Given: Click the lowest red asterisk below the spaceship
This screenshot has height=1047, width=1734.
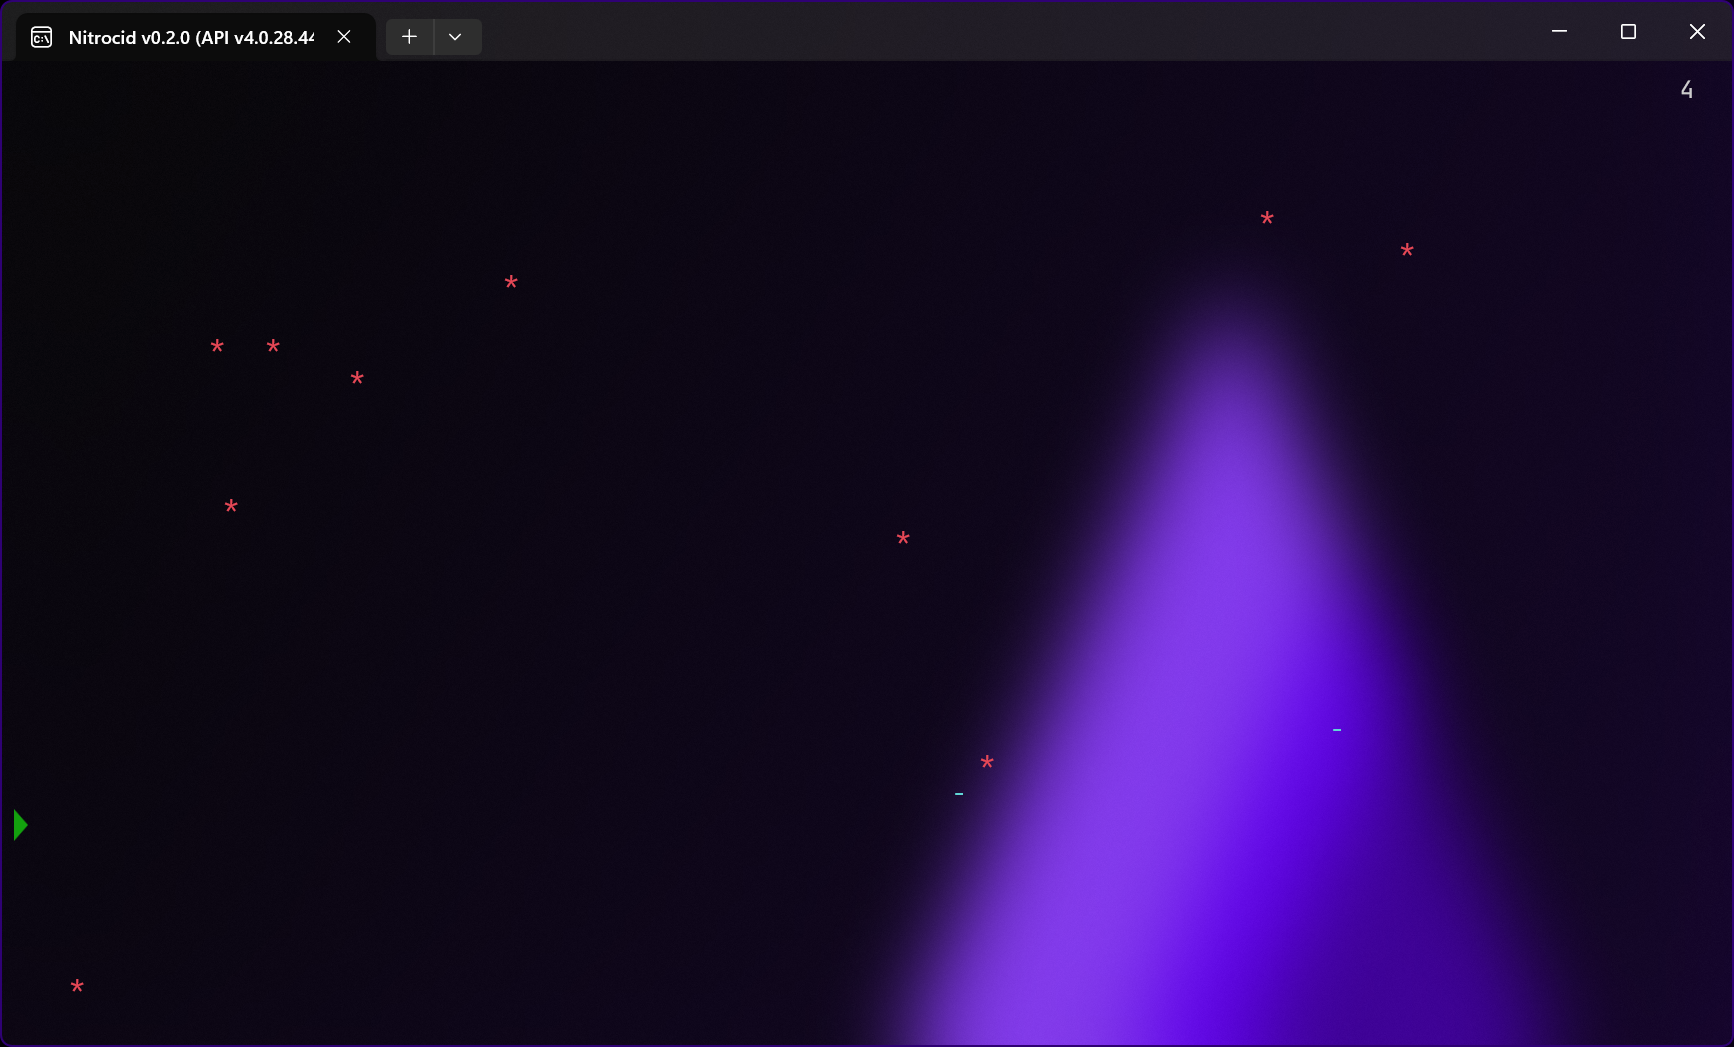Looking at the screenshot, I should point(77,987).
